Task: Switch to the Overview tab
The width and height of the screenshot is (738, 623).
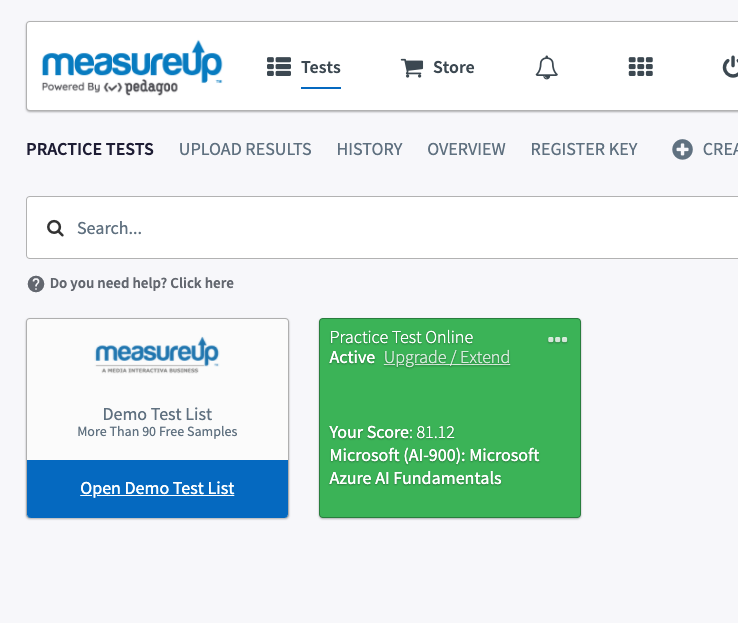Action: 466,149
